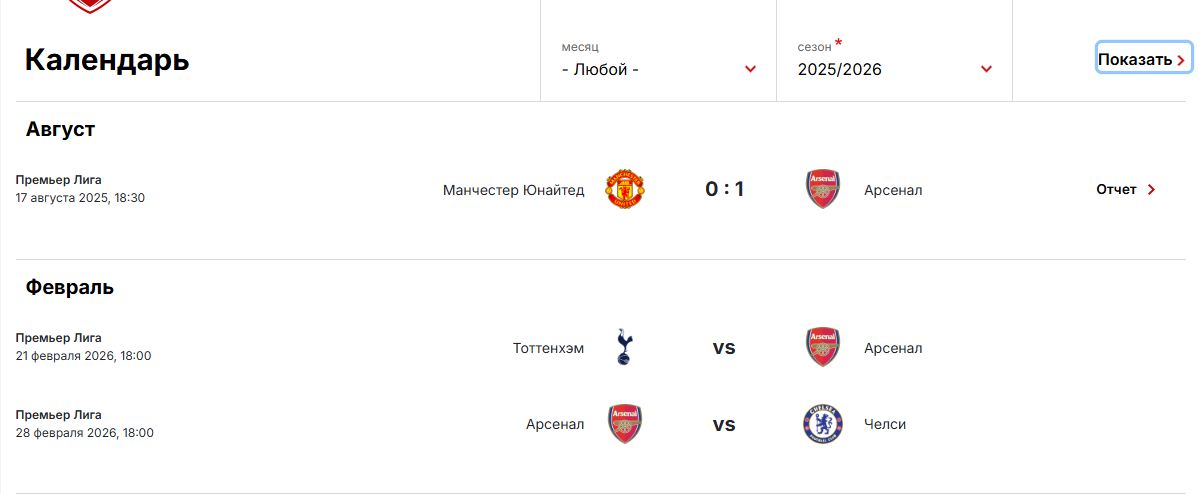
Task: Click the Arsenal home crest on 28 февраля
Action: tap(625, 424)
